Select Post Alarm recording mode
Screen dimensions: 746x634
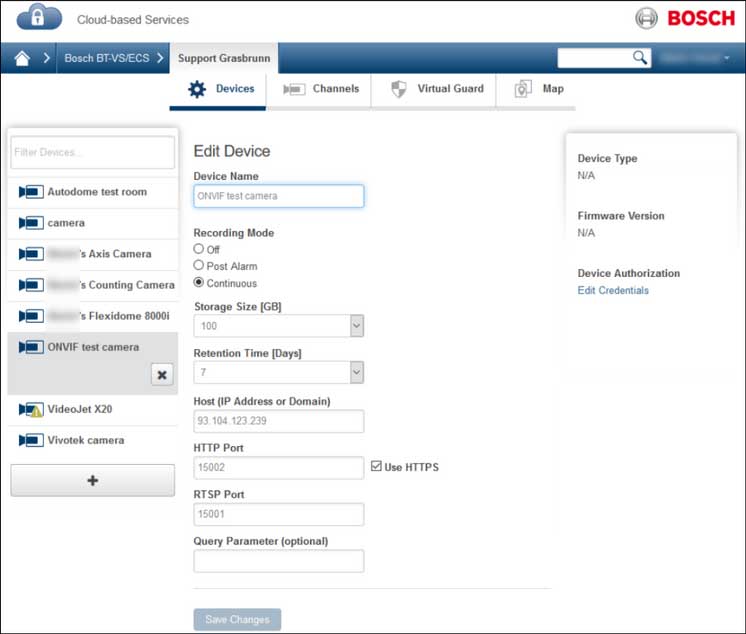point(199,266)
